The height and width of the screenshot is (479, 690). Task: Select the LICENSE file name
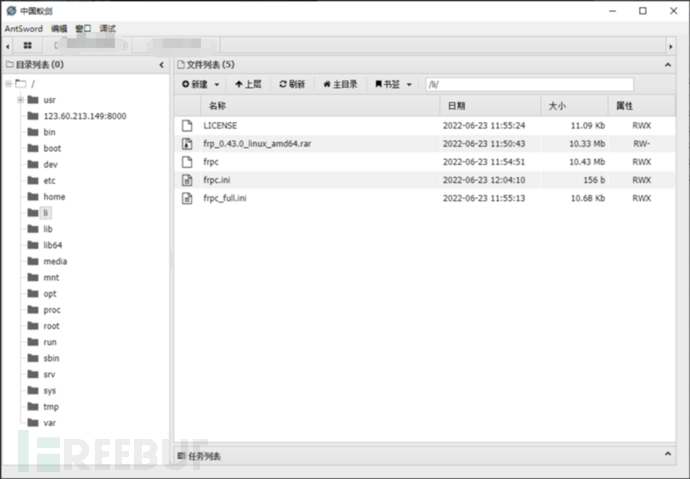220,126
